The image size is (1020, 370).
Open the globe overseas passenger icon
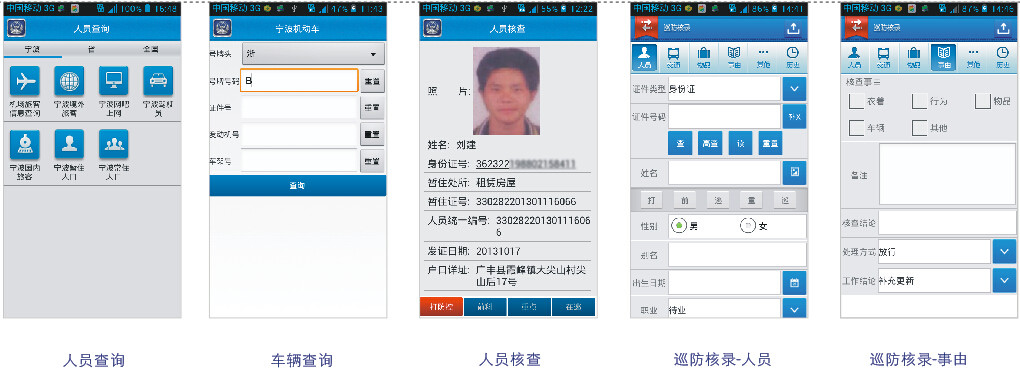coord(70,81)
